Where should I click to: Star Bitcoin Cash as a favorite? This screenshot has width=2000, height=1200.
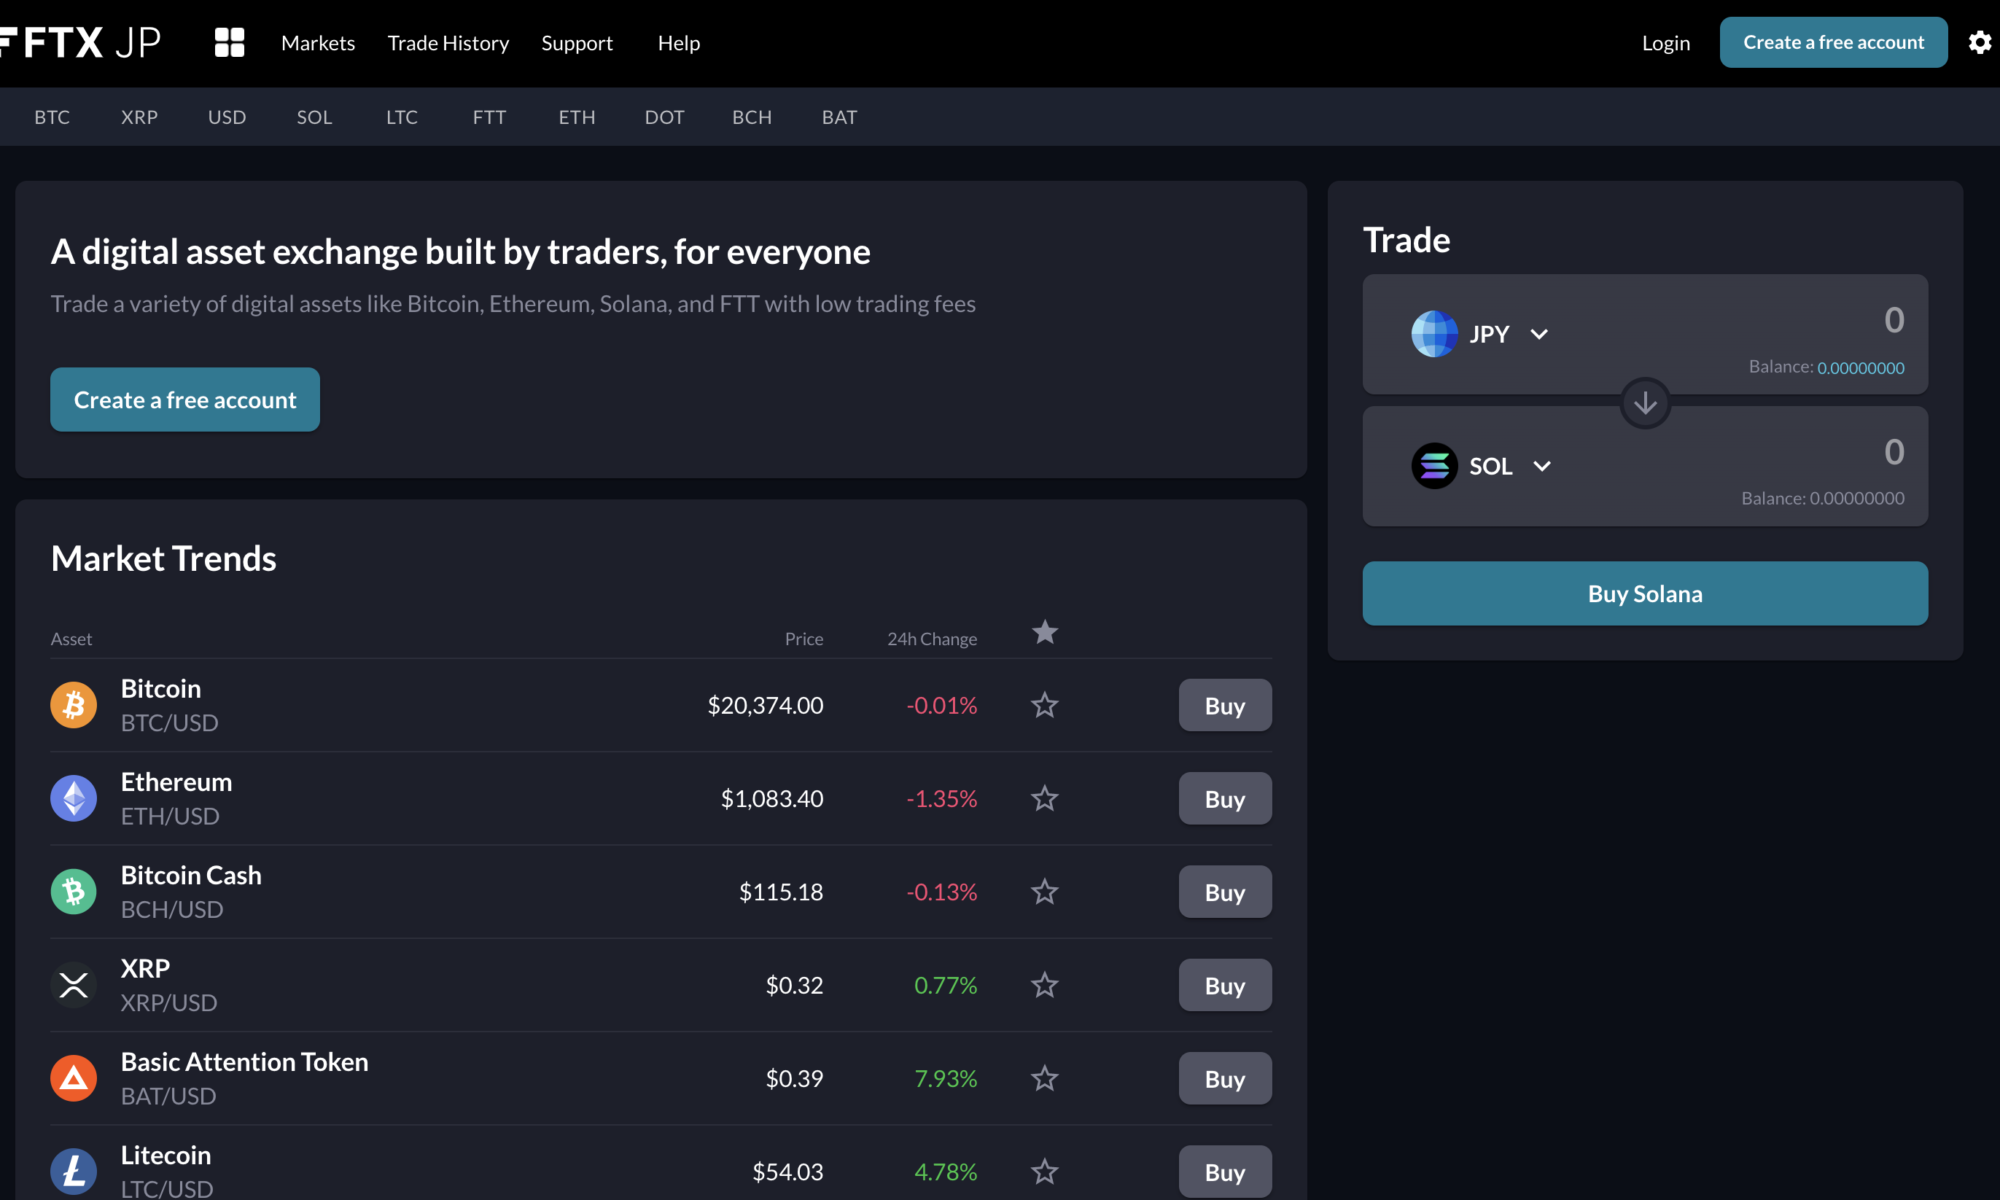(1045, 892)
